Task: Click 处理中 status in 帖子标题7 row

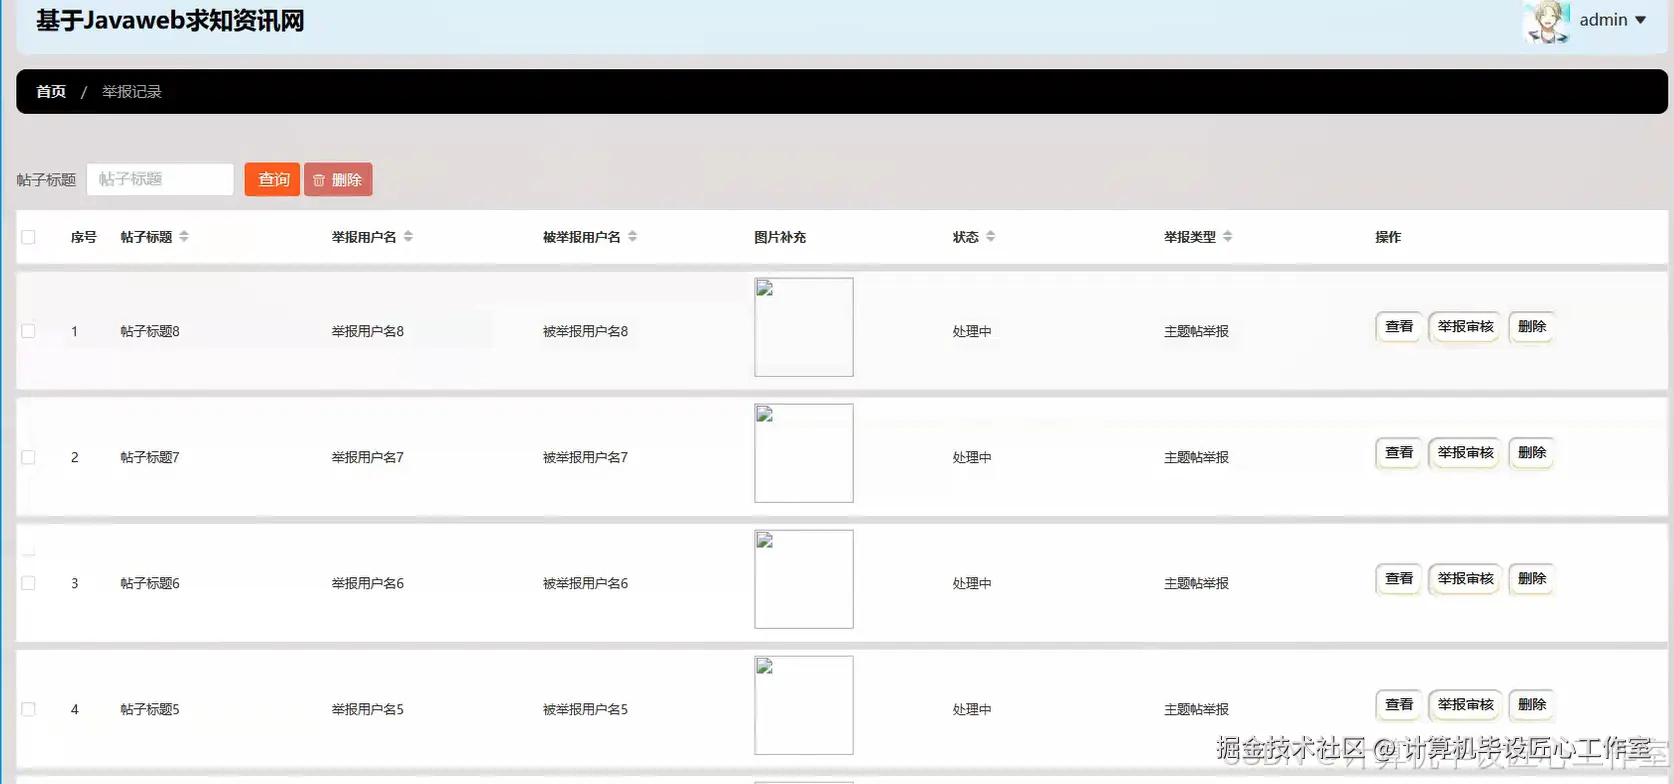Action: (x=972, y=457)
